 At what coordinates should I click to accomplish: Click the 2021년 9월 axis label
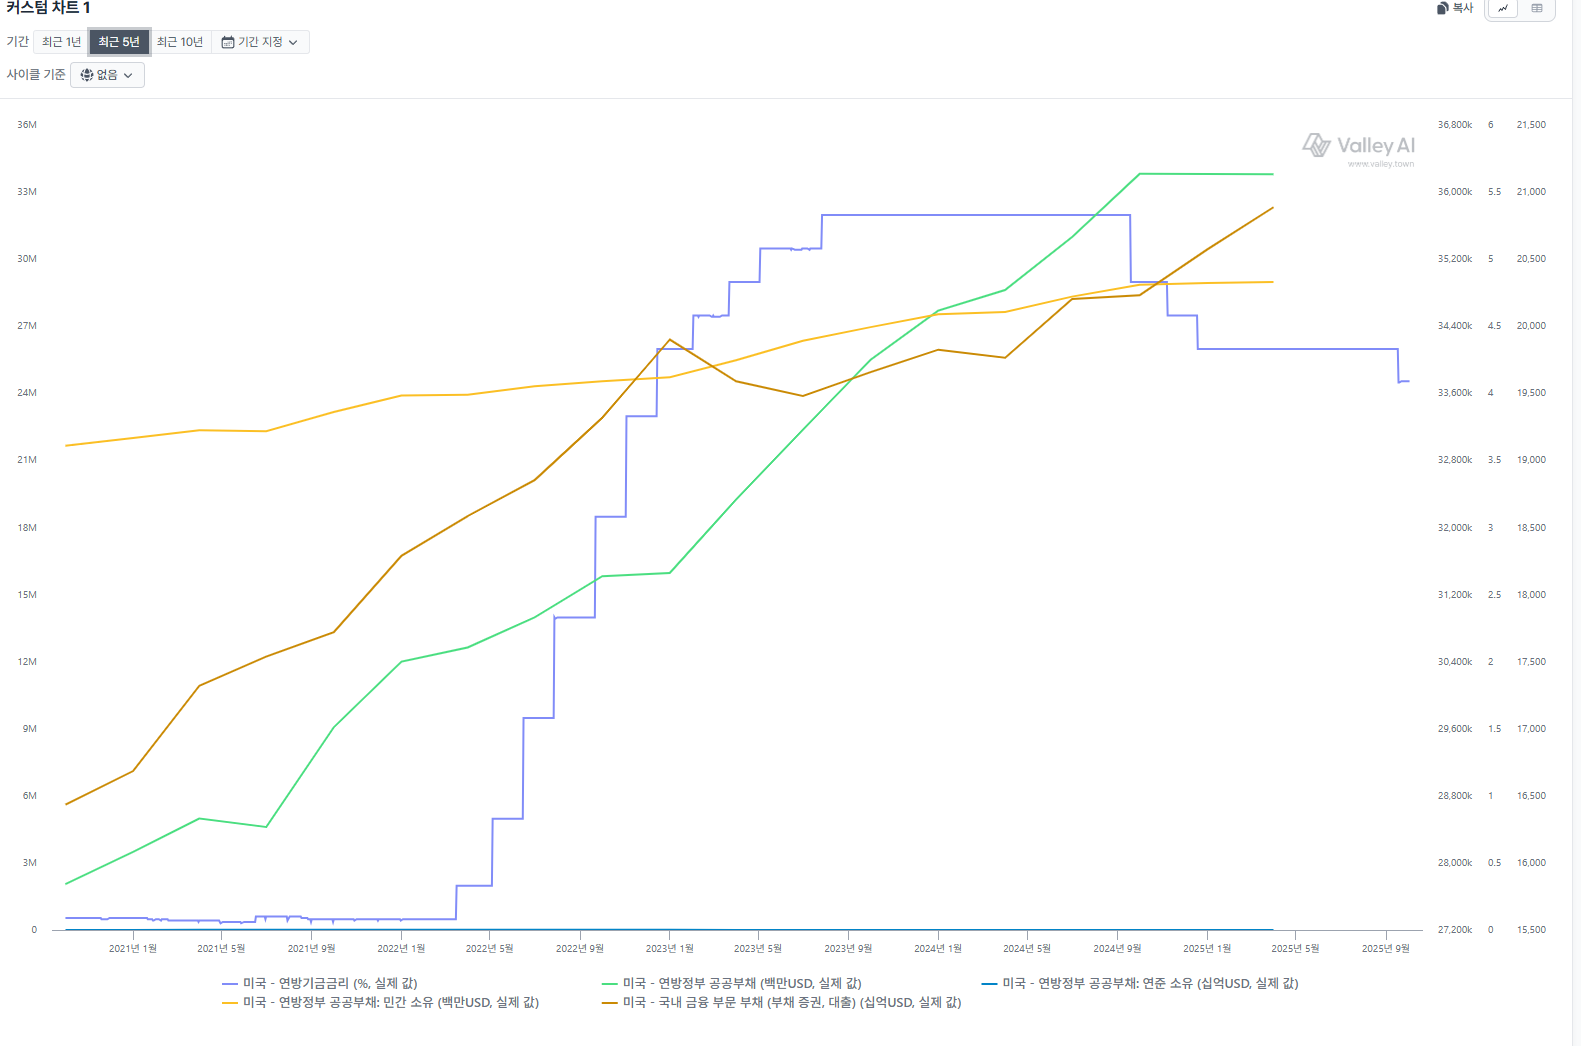[312, 948]
